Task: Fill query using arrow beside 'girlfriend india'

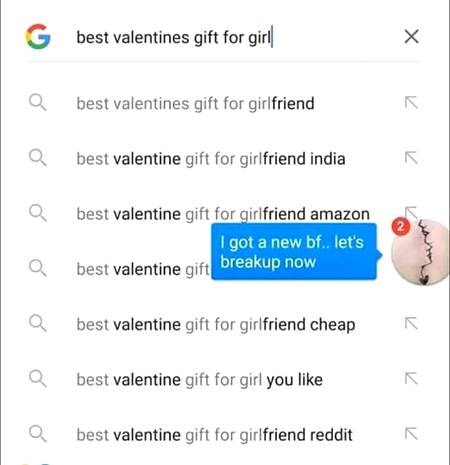Action: coord(411,158)
